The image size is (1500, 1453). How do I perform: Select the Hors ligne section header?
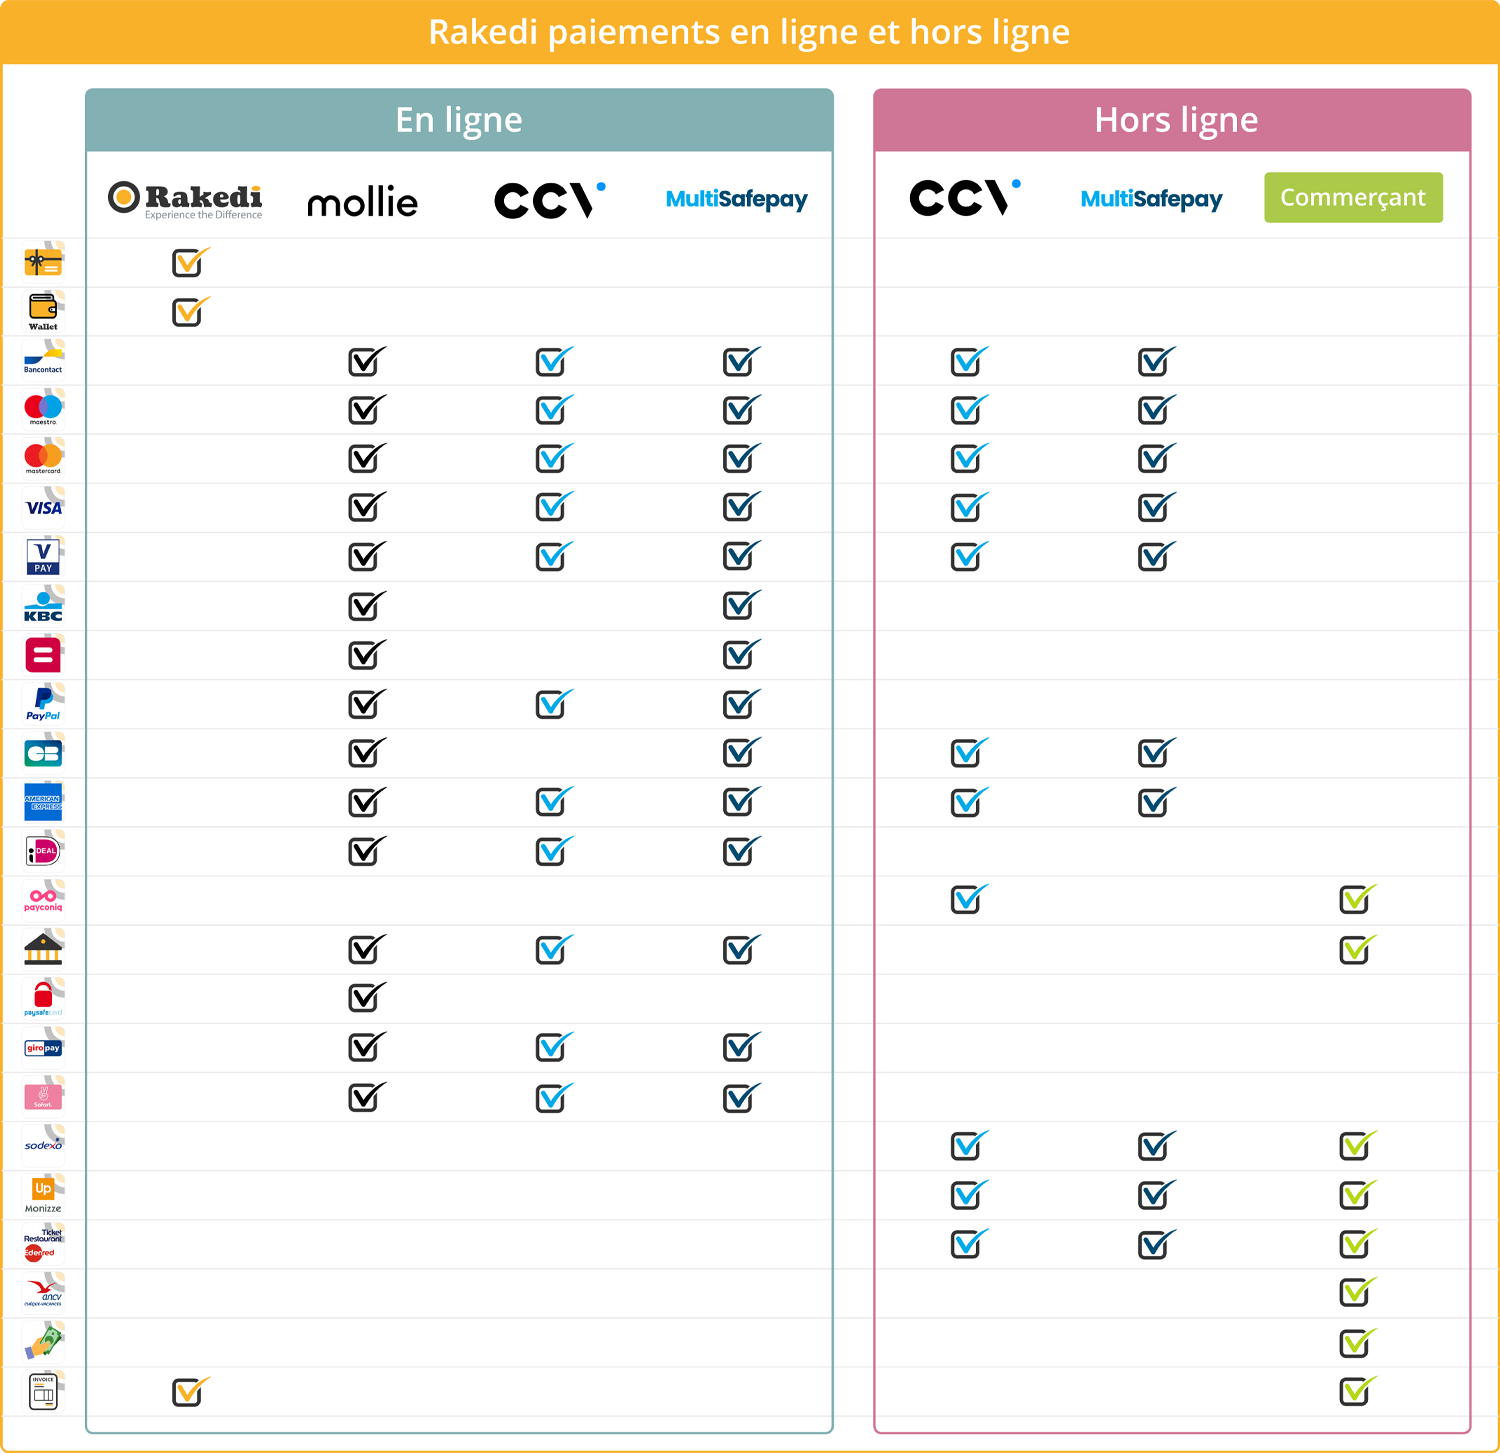pos(1176,119)
